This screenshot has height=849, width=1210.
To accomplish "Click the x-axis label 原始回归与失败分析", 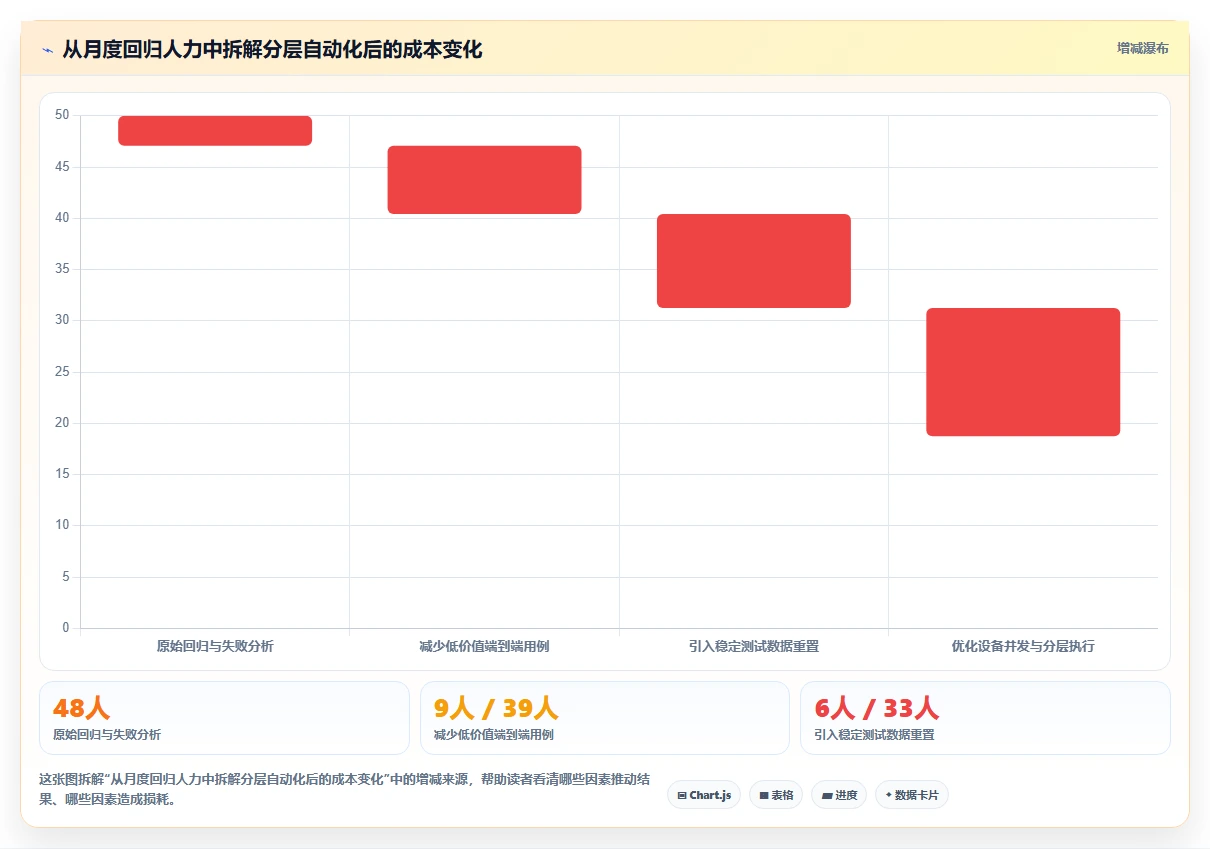I will [215, 646].
